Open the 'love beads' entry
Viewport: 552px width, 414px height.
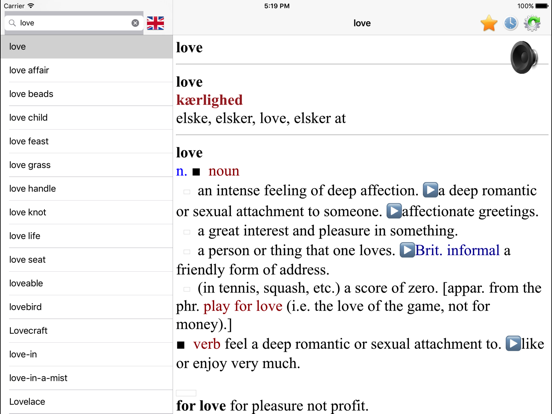[87, 94]
